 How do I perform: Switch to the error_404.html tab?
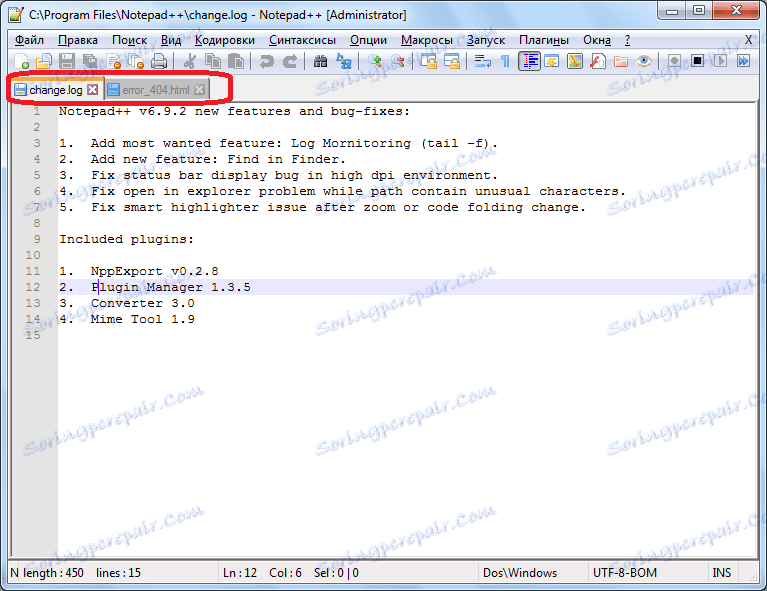(x=156, y=90)
